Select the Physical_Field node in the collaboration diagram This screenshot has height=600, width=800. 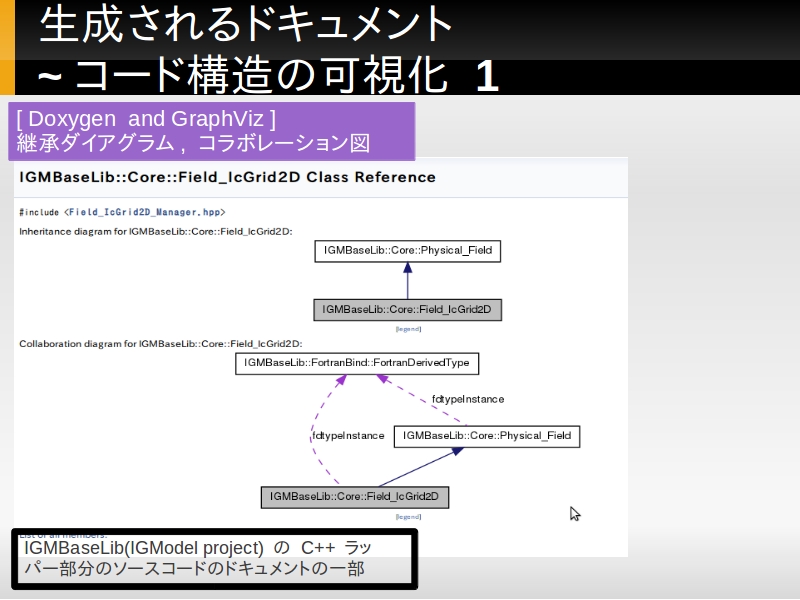[x=487, y=436]
